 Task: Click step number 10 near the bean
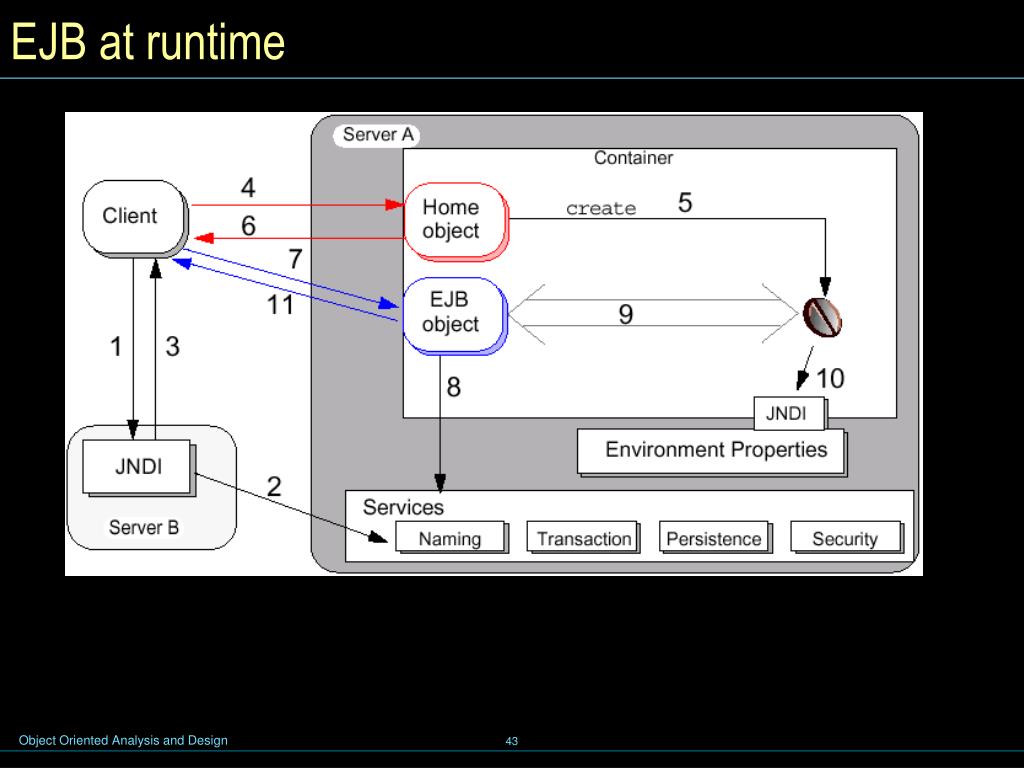830,379
